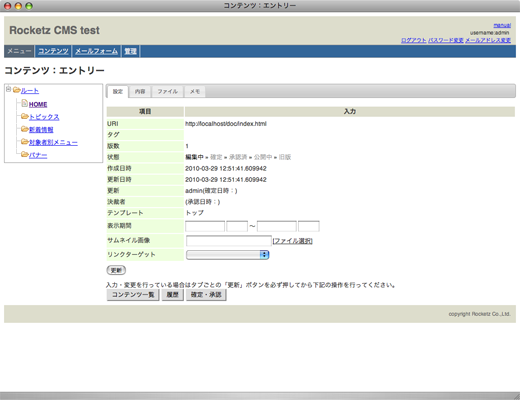Click the コンテンツ一覧 button
Screen dimensions: 520x400
133,295
